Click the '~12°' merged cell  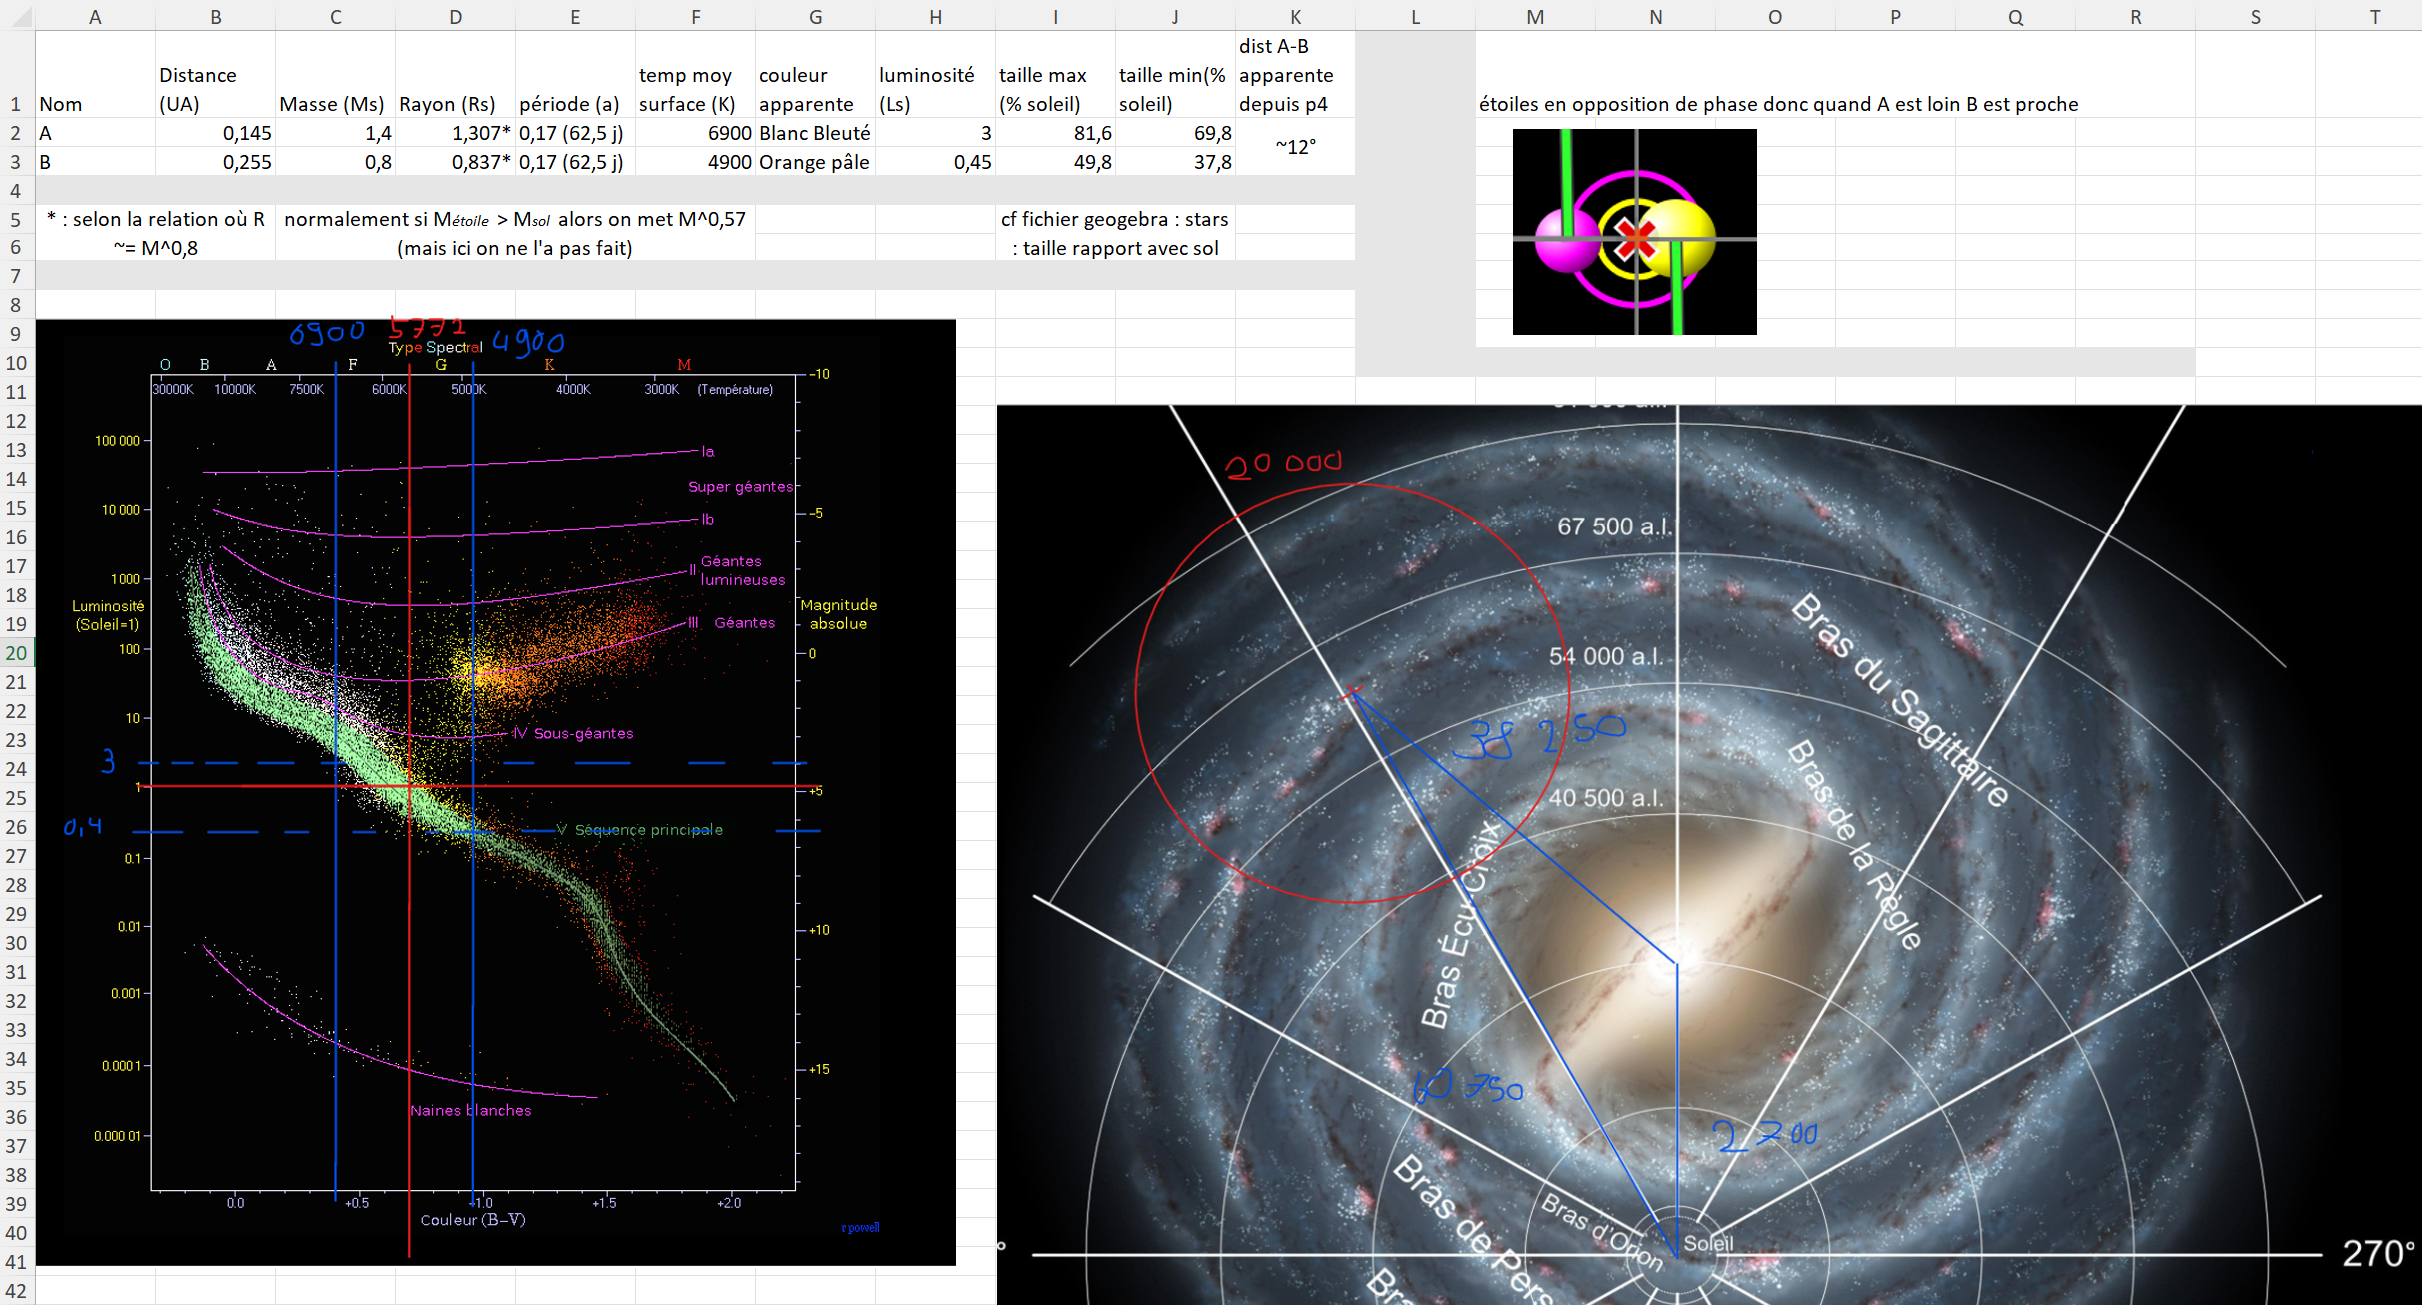pos(1295,147)
